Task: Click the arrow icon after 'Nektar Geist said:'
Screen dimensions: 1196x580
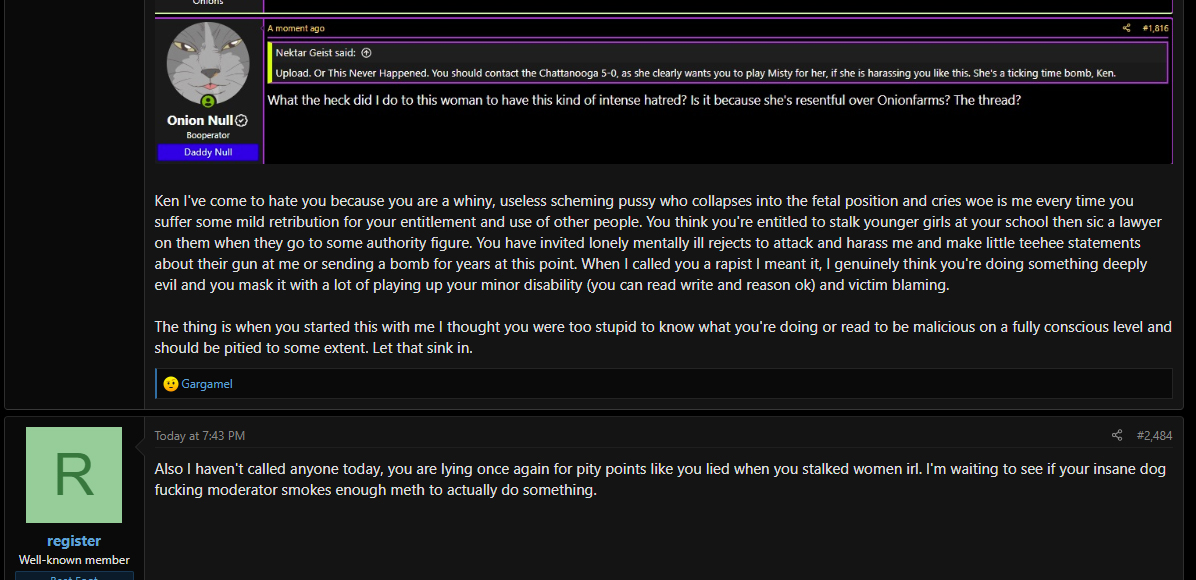Action: pyautogui.click(x=366, y=53)
